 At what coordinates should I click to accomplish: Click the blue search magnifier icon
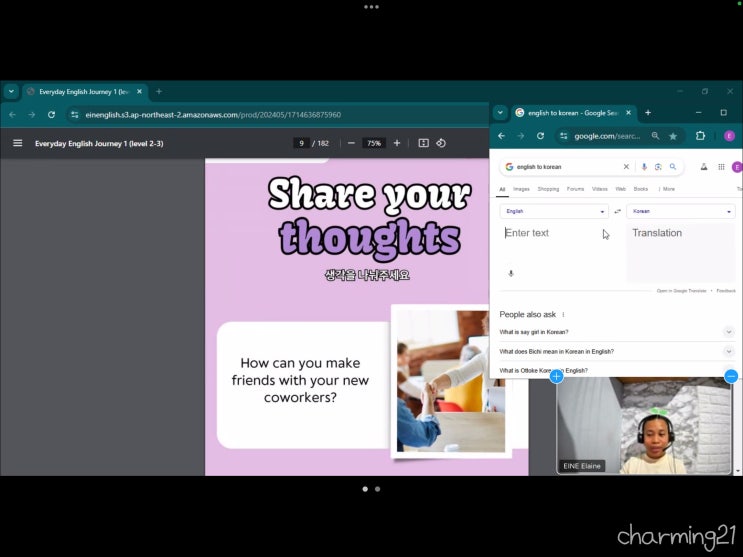(x=673, y=167)
